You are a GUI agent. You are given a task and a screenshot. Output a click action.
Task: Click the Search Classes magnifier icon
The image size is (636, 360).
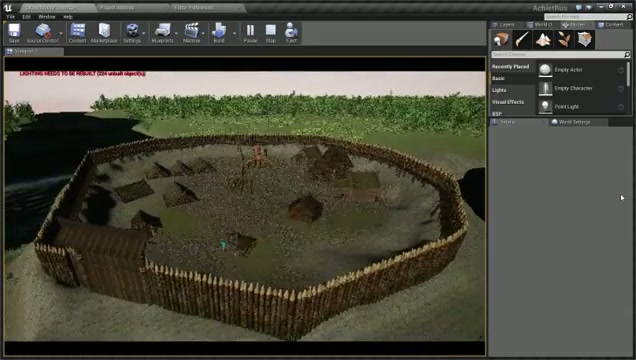627,54
